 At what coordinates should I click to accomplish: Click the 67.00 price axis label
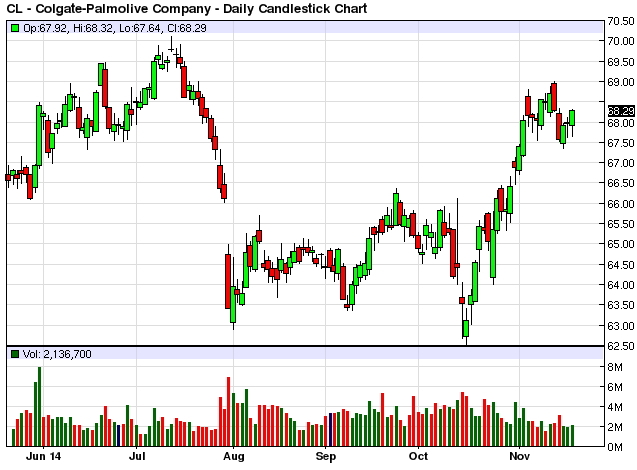coord(620,163)
